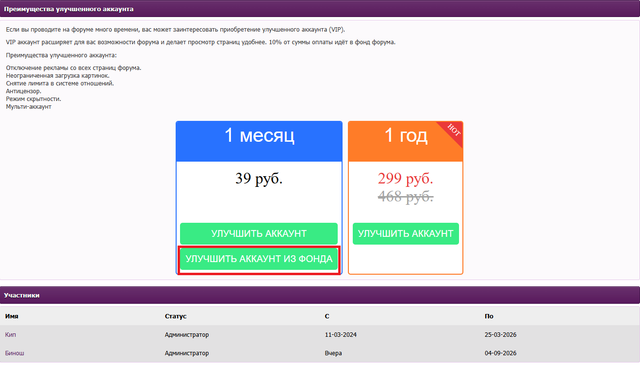Click the HOT corner ribbon badge
Viewport: 640px width, 365px height.
tap(453, 130)
